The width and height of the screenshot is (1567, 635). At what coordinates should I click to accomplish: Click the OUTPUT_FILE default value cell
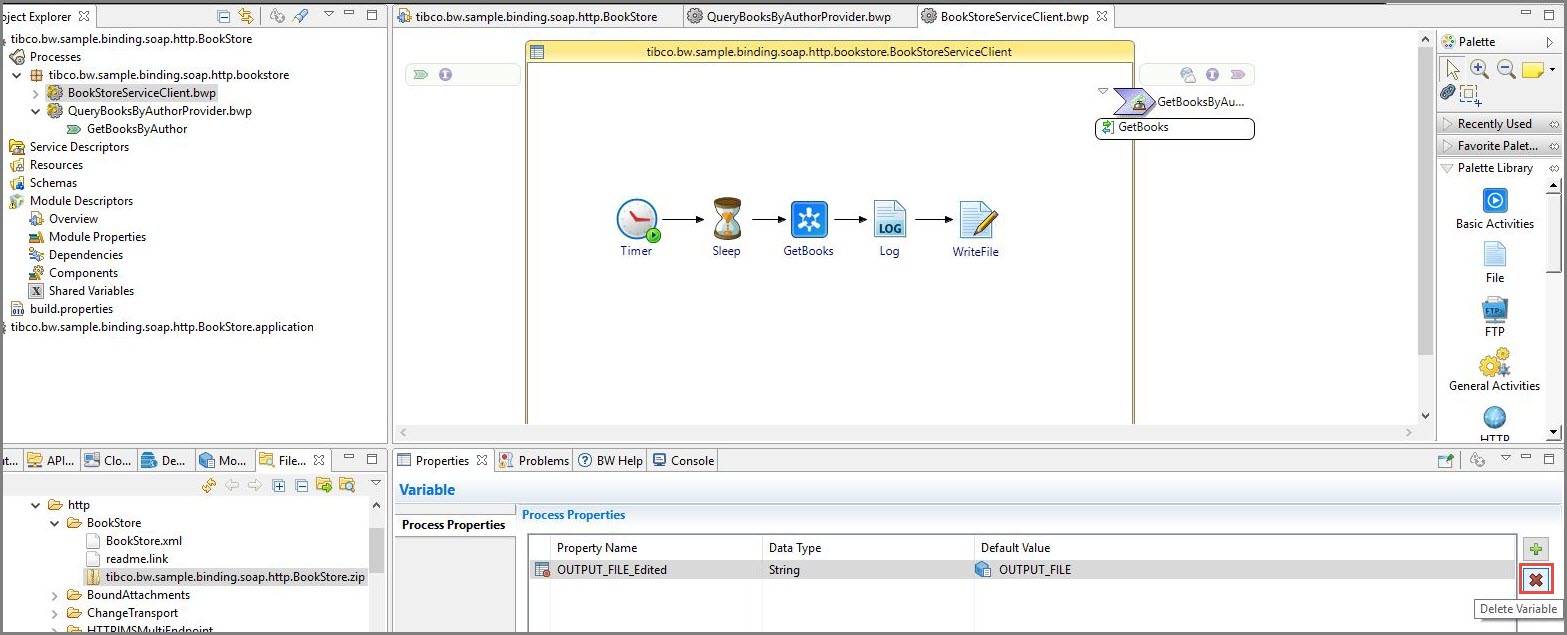1245,570
